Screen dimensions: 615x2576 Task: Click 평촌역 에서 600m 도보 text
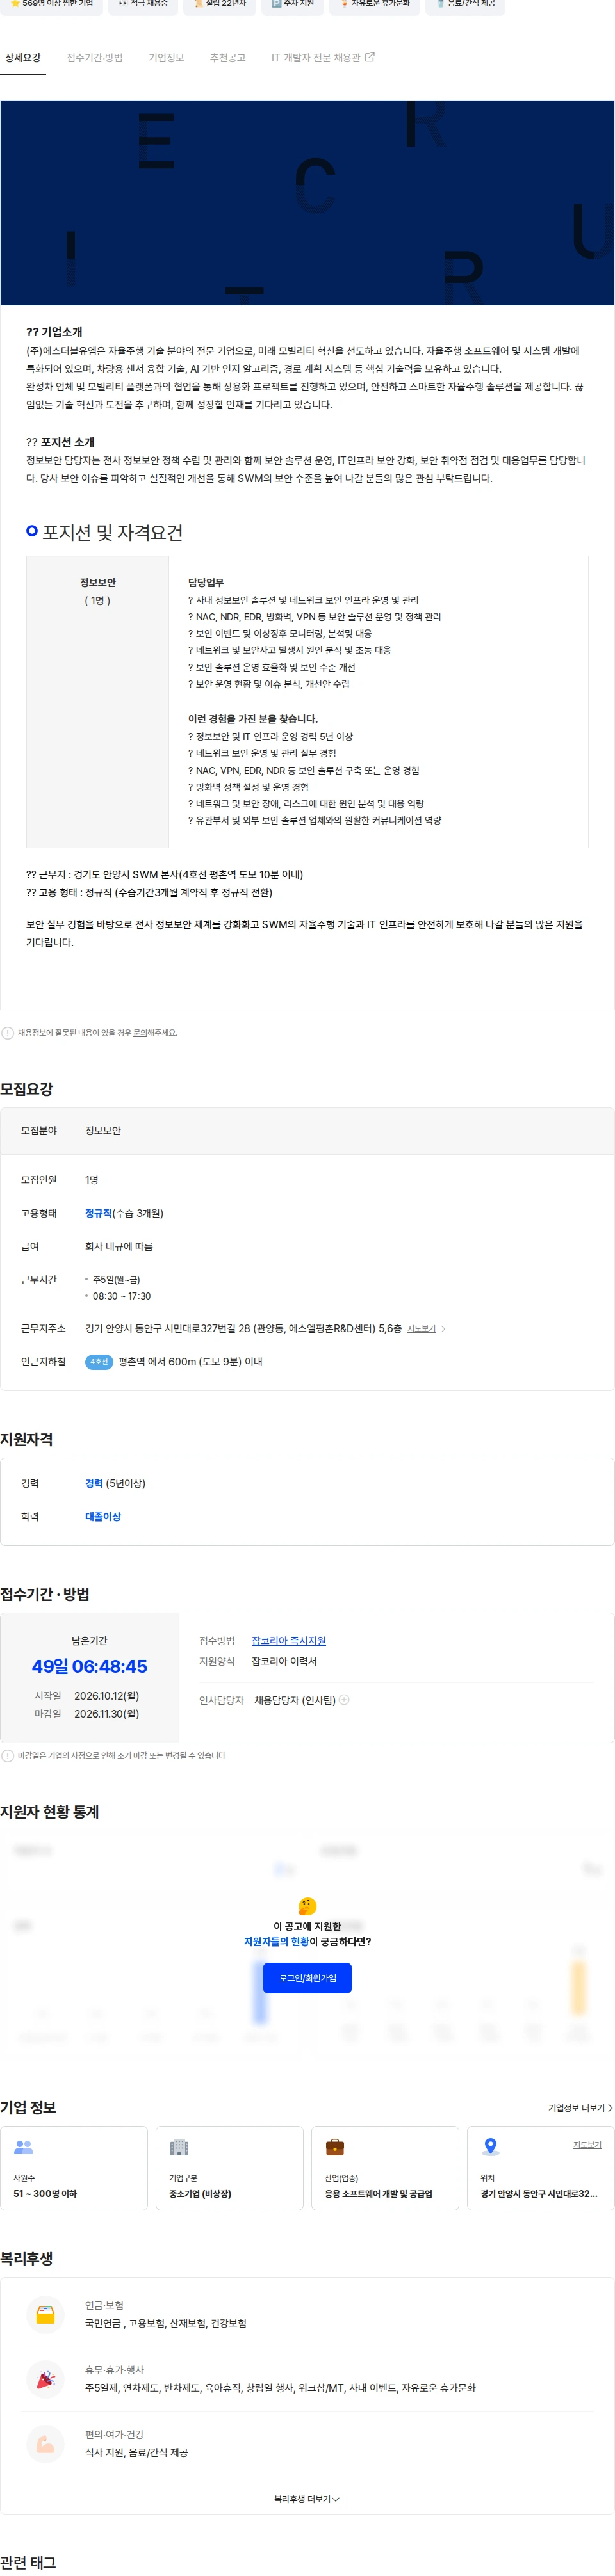coord(190,1362)
